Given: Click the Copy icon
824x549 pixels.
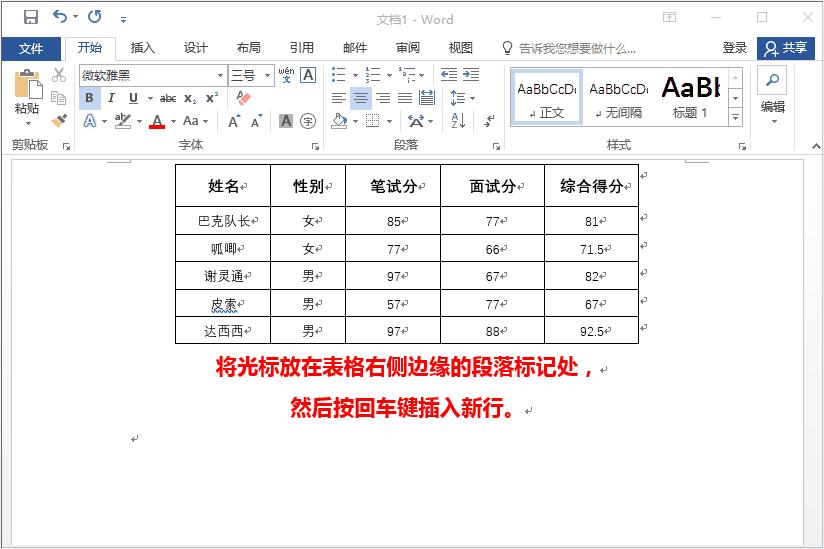Looking at the screenshot, I should click(58, 98).
